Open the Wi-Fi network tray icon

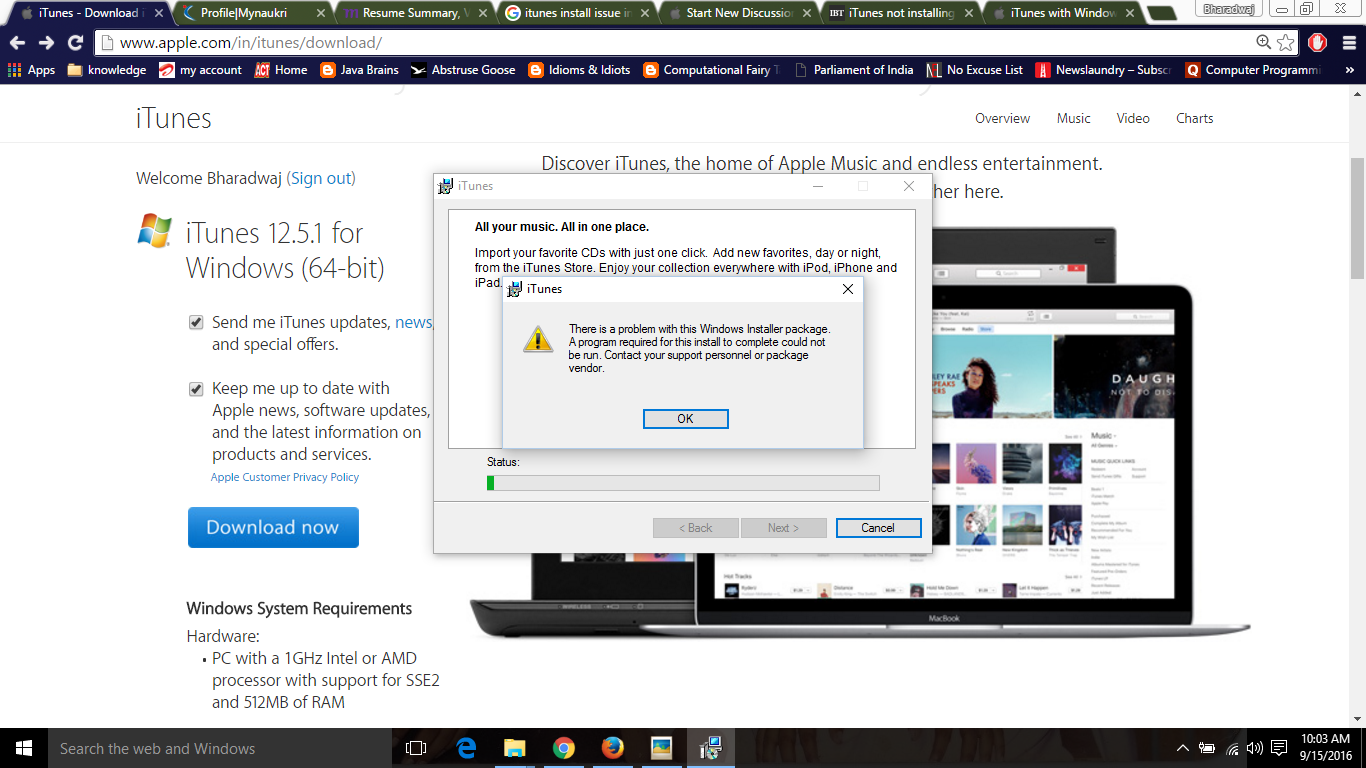[x=1232, y=748]
